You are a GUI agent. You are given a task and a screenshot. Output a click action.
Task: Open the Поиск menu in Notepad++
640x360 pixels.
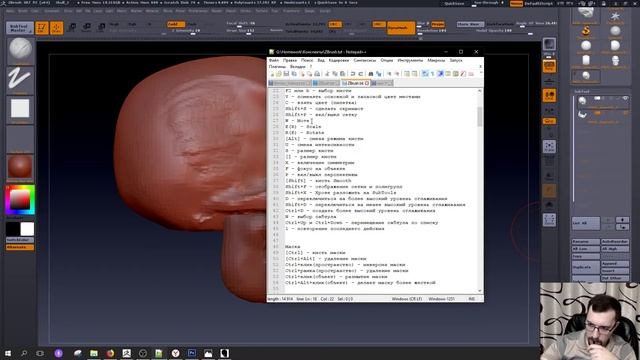(x=307, y=60)
